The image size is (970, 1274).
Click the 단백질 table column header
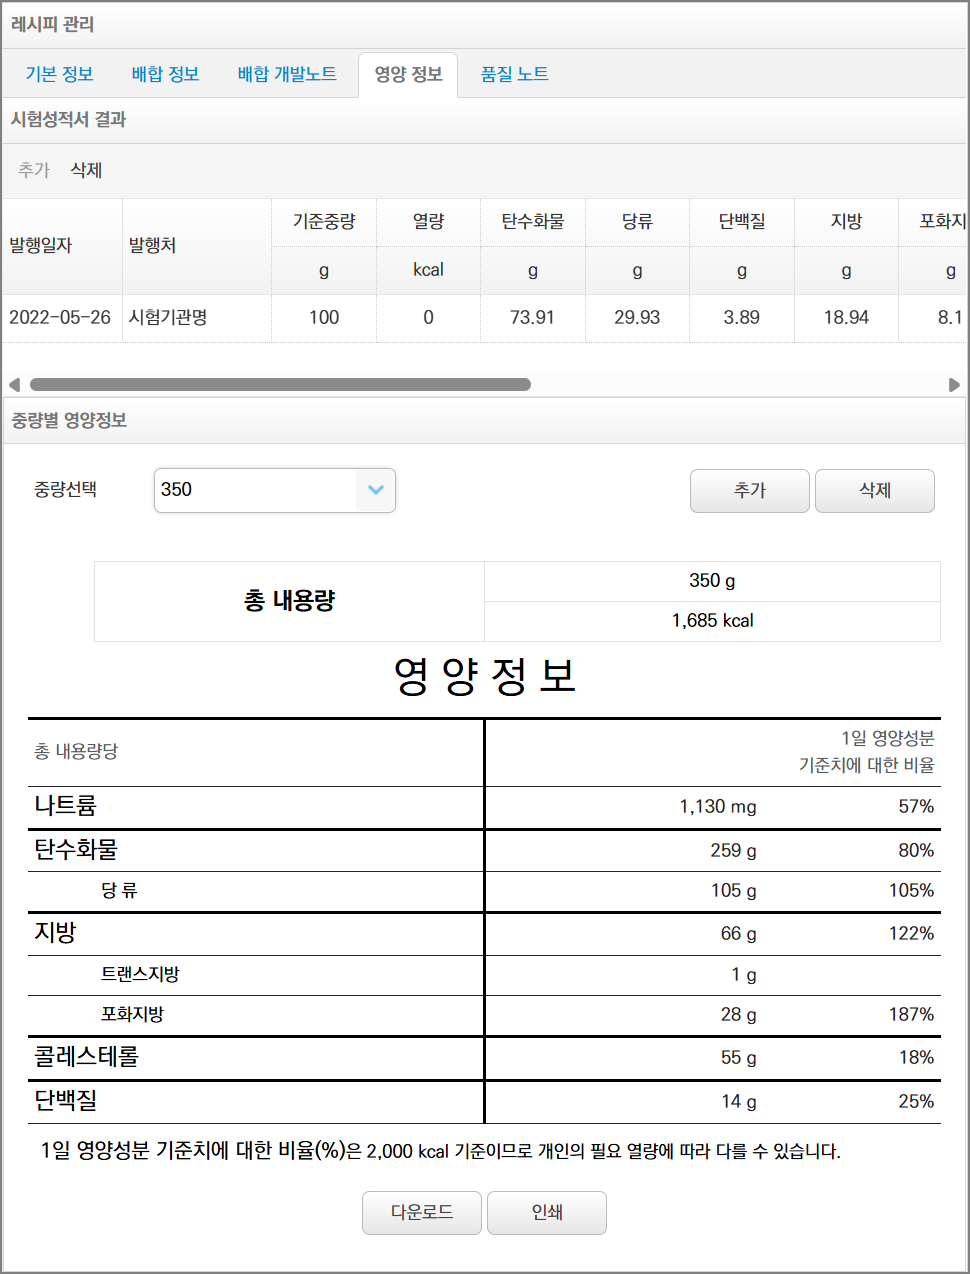[742, 222]
